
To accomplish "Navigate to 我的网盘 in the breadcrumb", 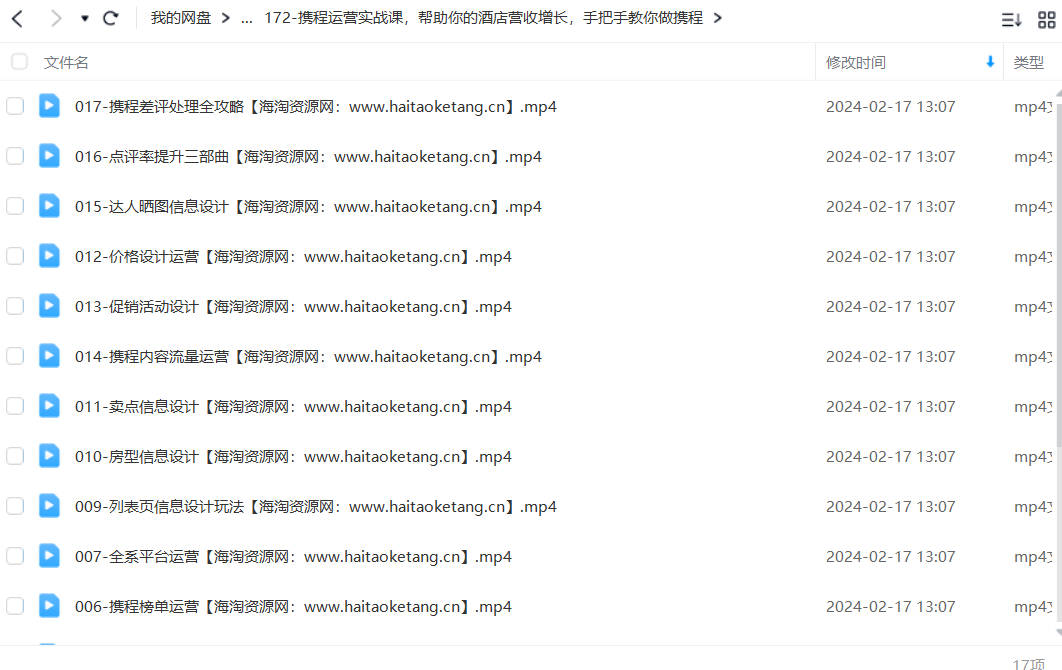I will [180, 18].
